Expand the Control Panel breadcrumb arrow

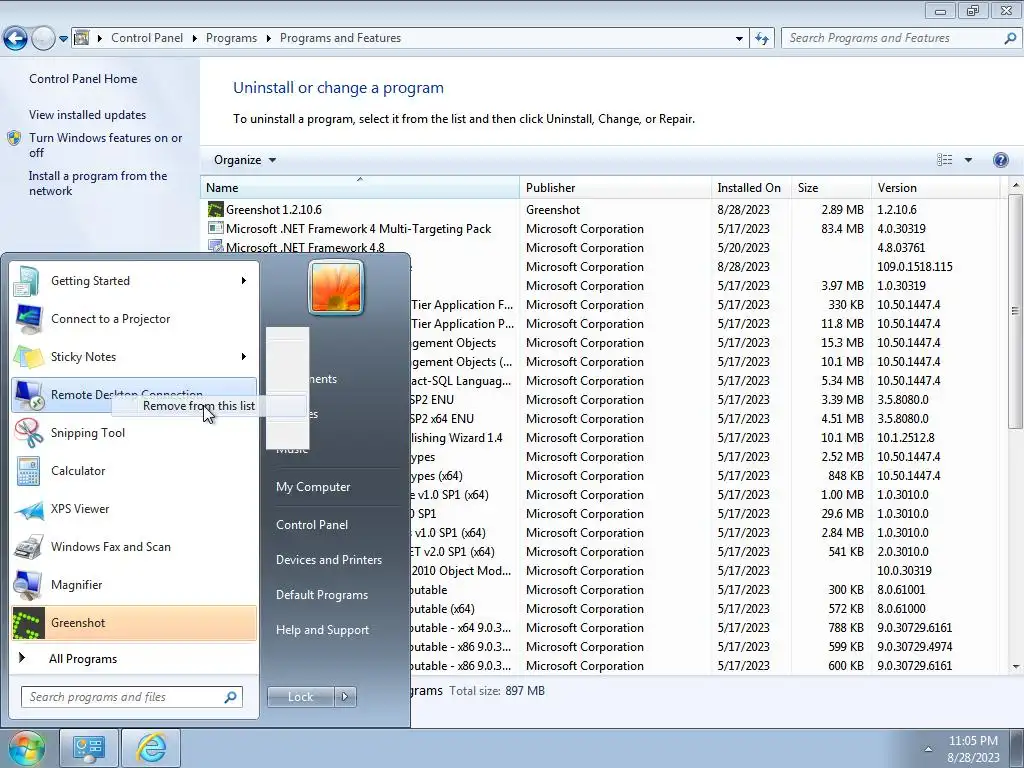[x=195, y=38]
